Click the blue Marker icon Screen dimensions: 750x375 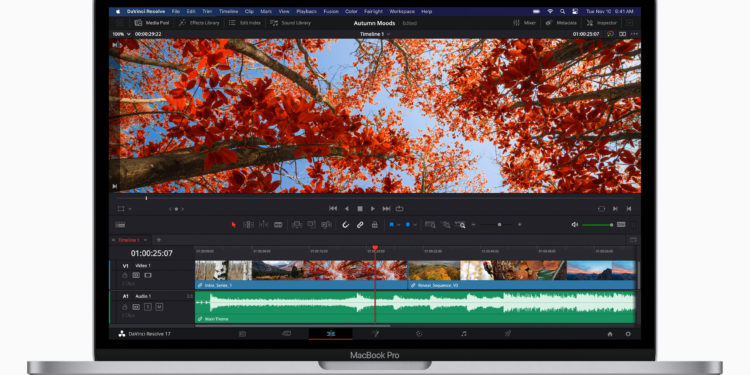click(x=408, y=224)
